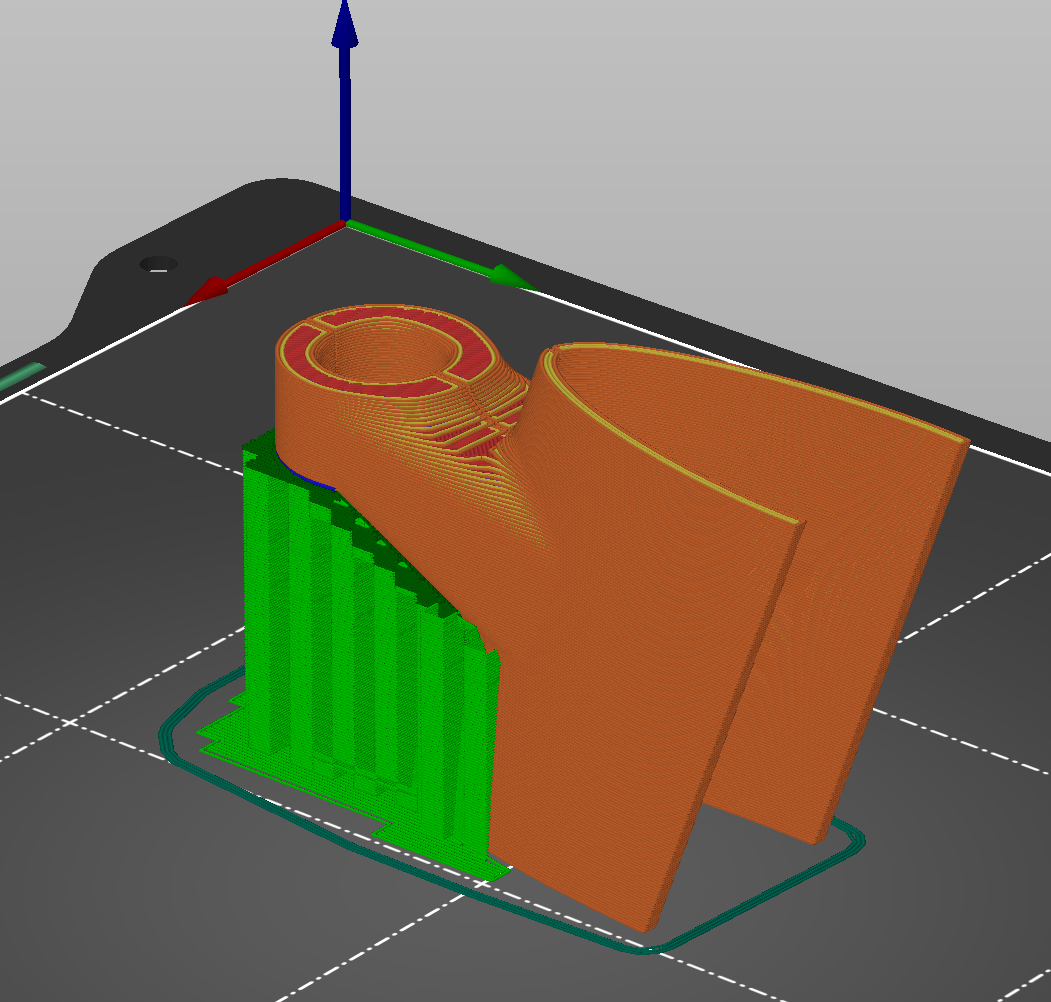The width and height of the screenshot is (1051, 1002).
Task: Click the green purge line at the bed's left edge
Action: point(20,378)
